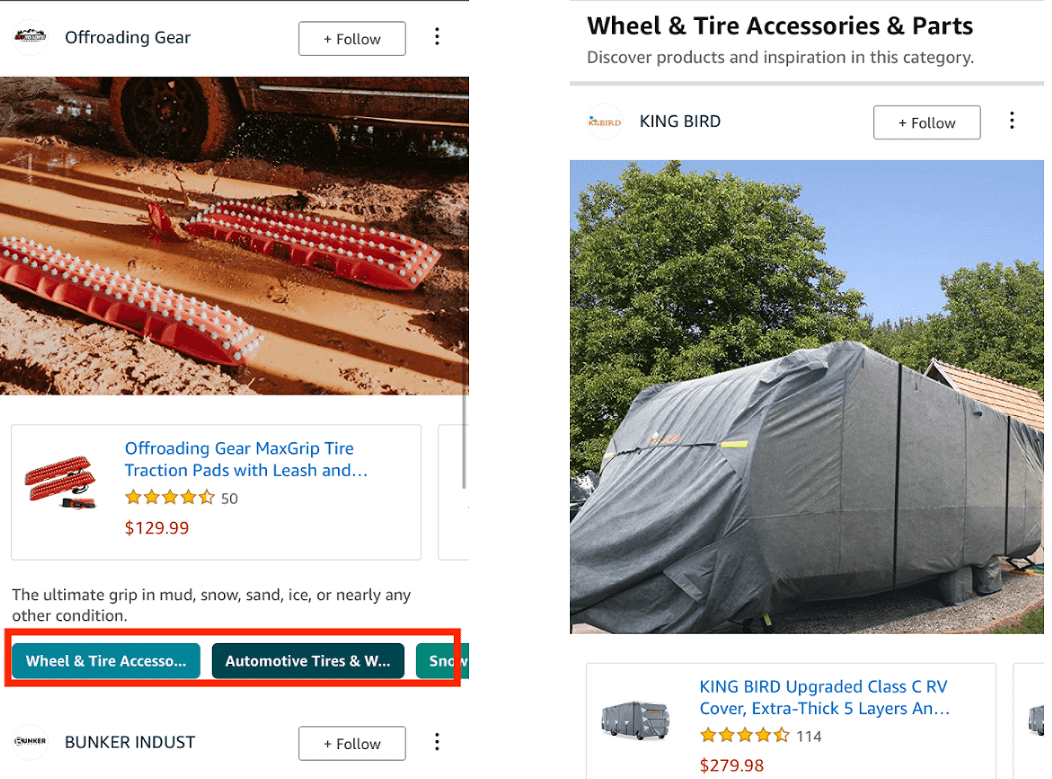The height and width of the screenshot is (779, 1052).
Task: Open the Offroading Gear post options menu
Action: 437,38
